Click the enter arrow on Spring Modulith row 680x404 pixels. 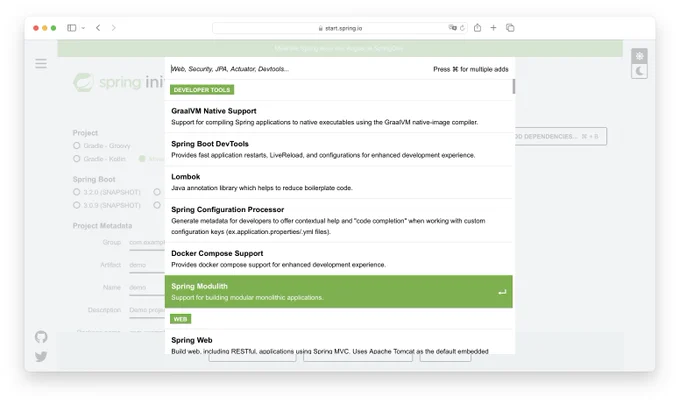tap(502, 292)
